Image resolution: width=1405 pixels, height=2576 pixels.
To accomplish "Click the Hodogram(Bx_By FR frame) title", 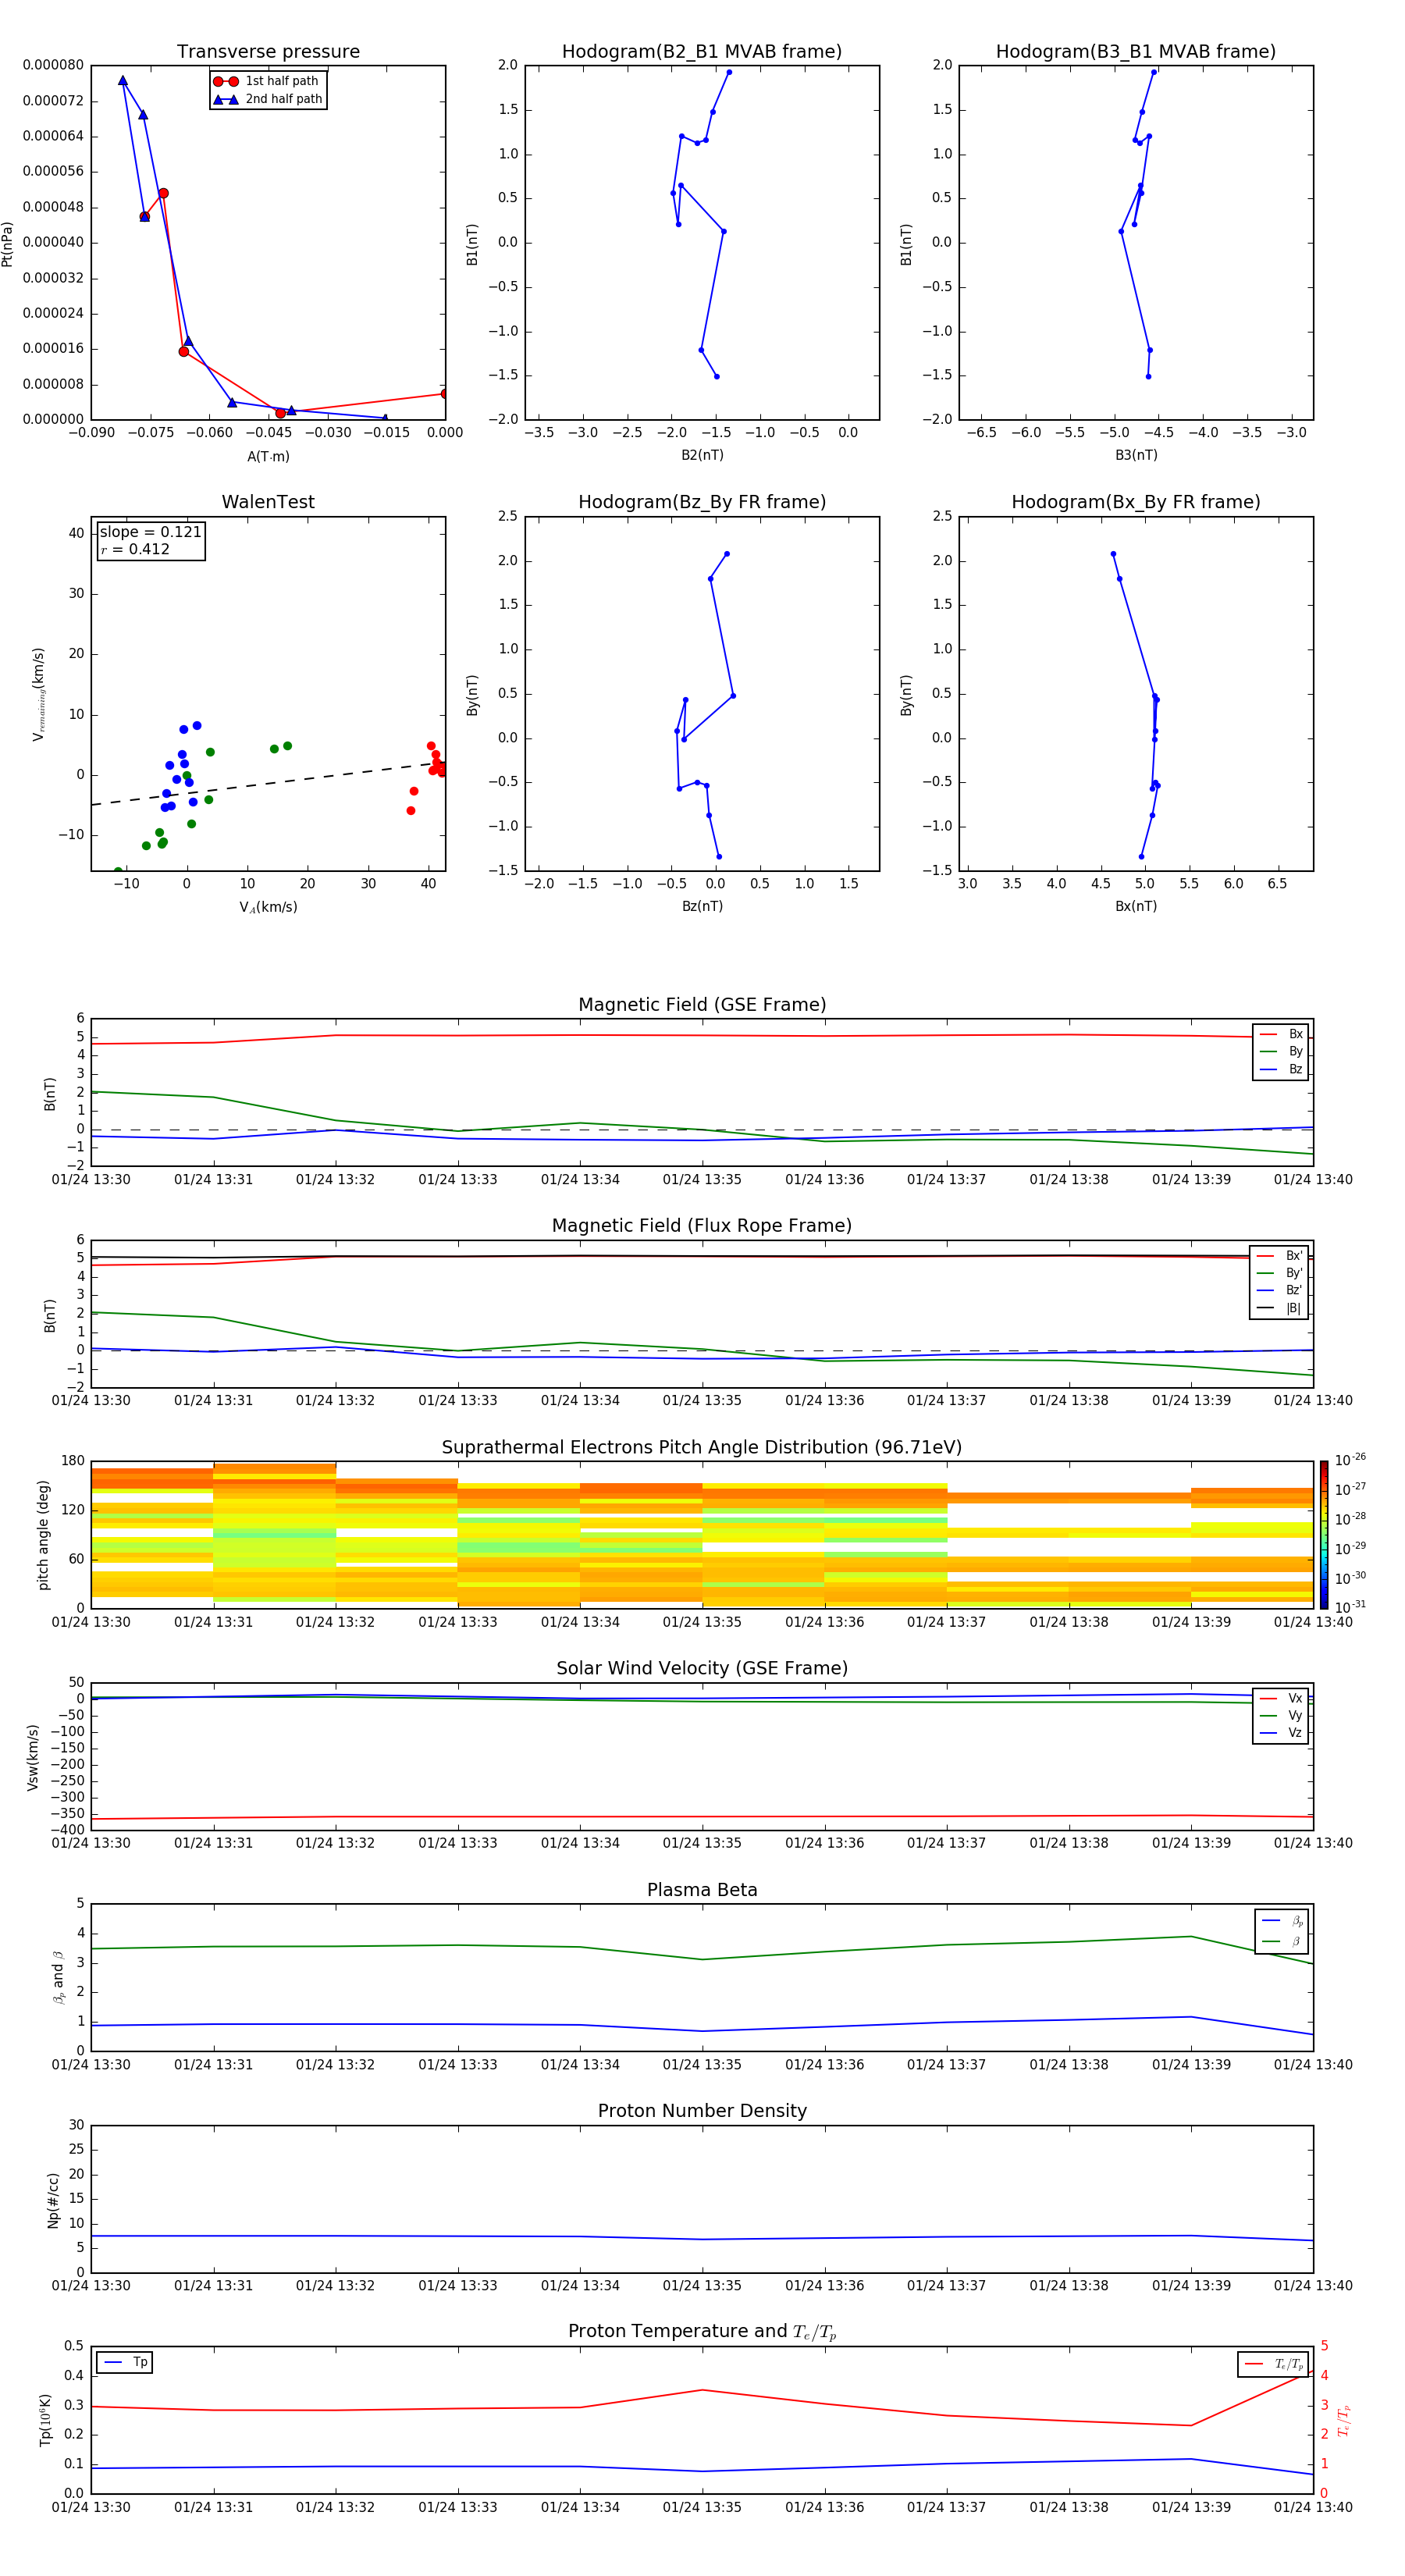I will coord(1136,502).
